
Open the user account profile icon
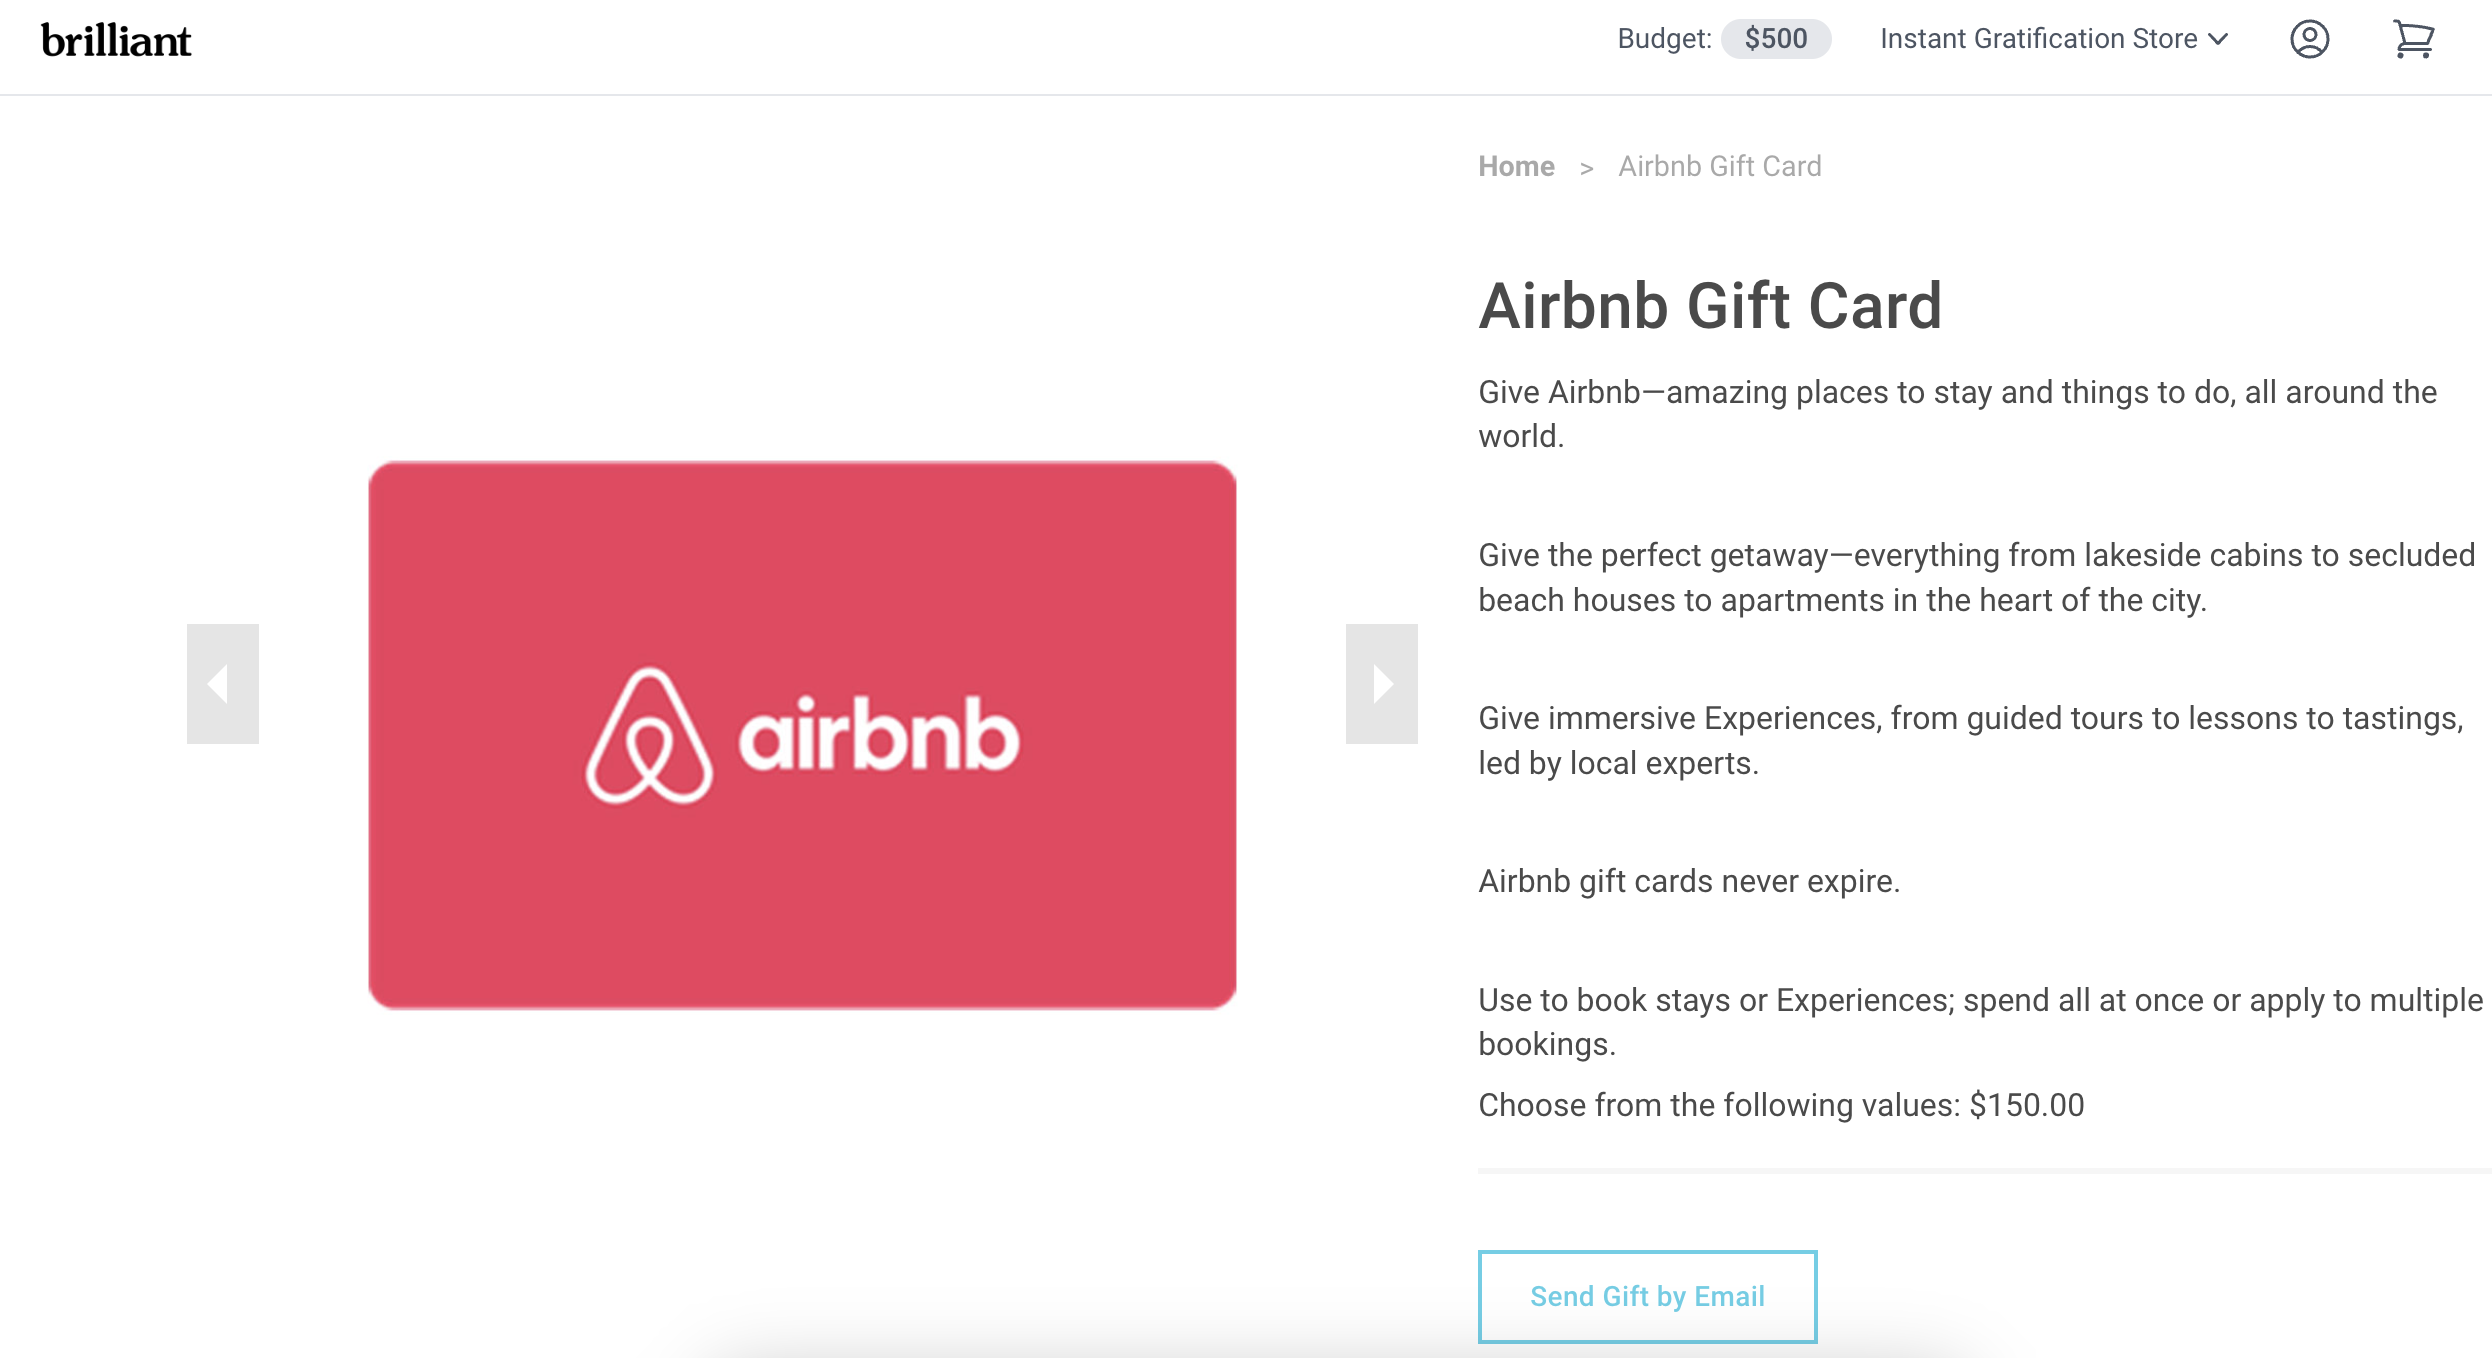point(2309,40)
